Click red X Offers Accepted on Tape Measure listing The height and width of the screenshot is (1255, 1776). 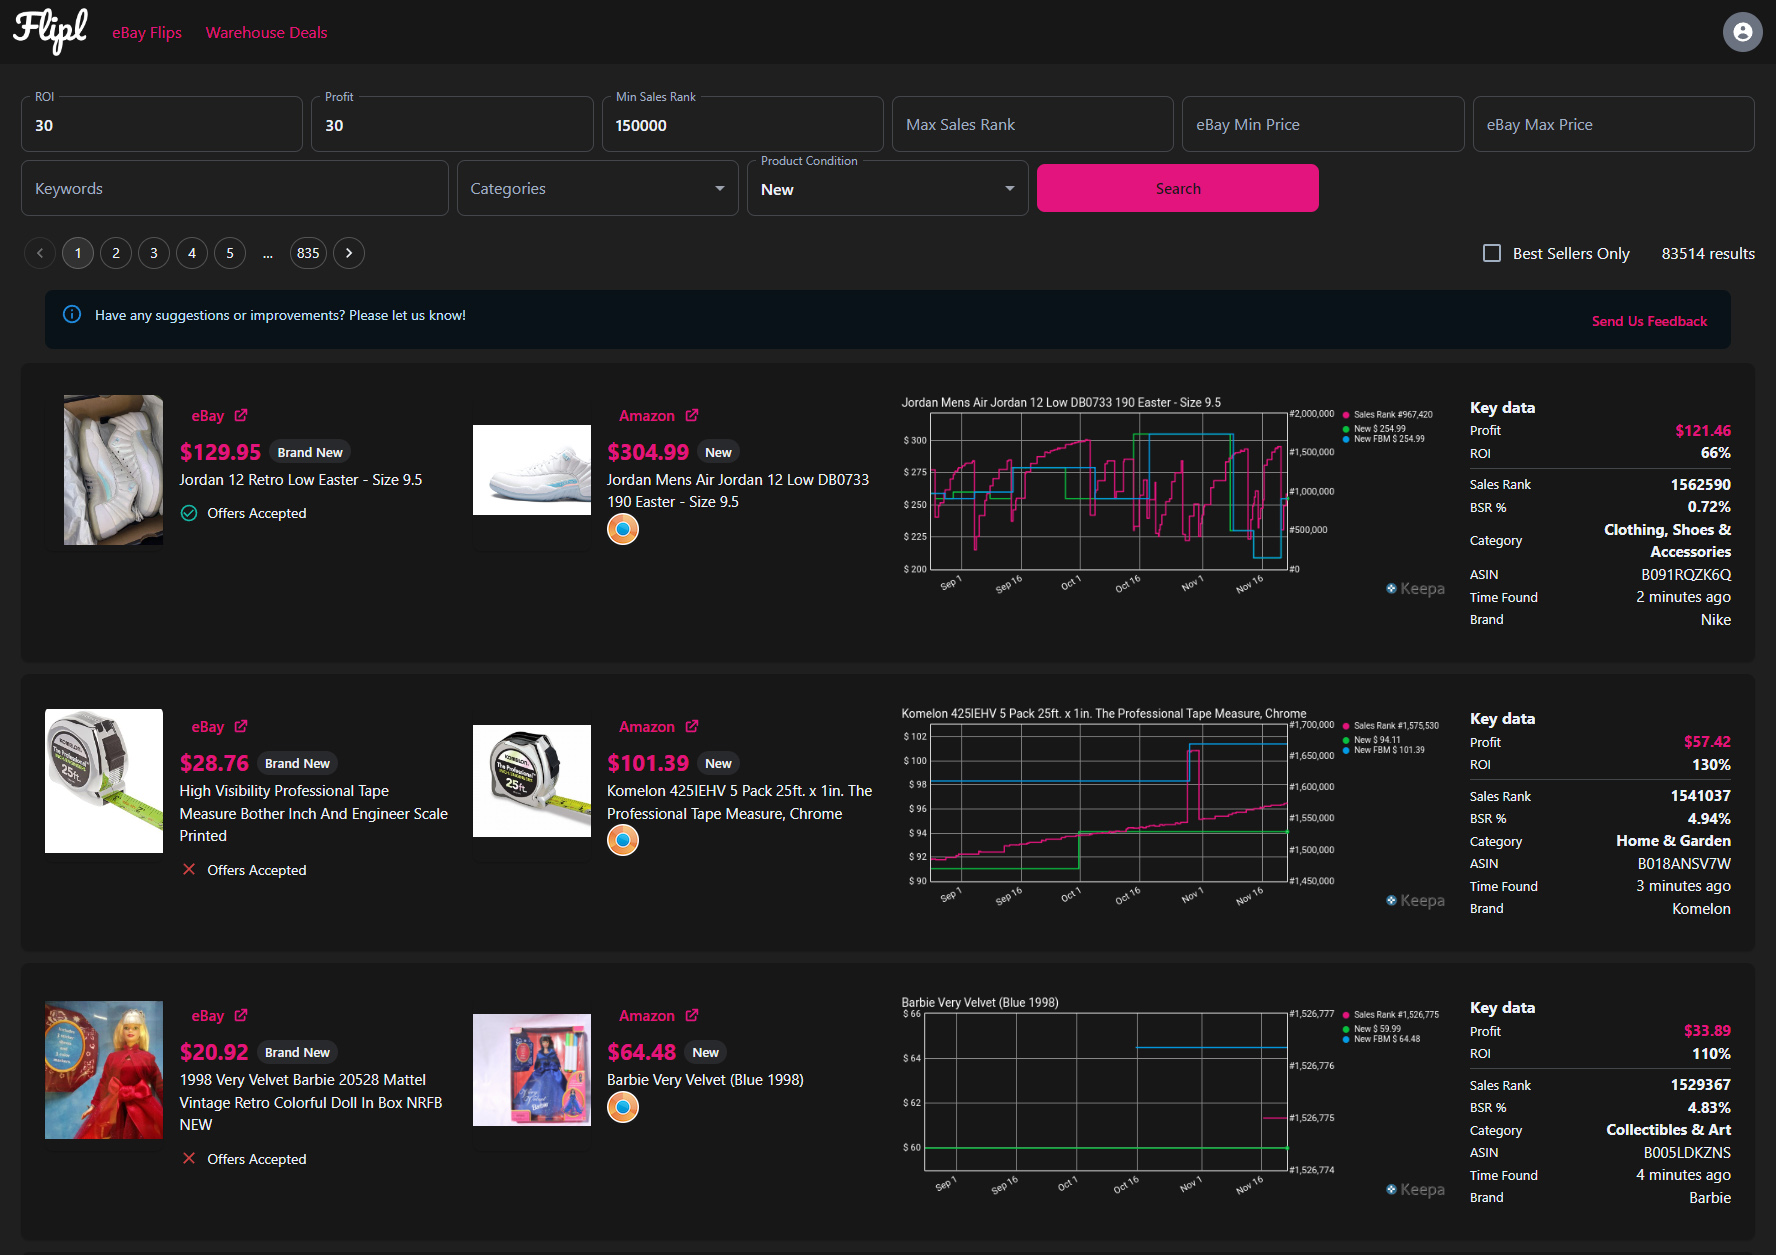pos(189,869)
